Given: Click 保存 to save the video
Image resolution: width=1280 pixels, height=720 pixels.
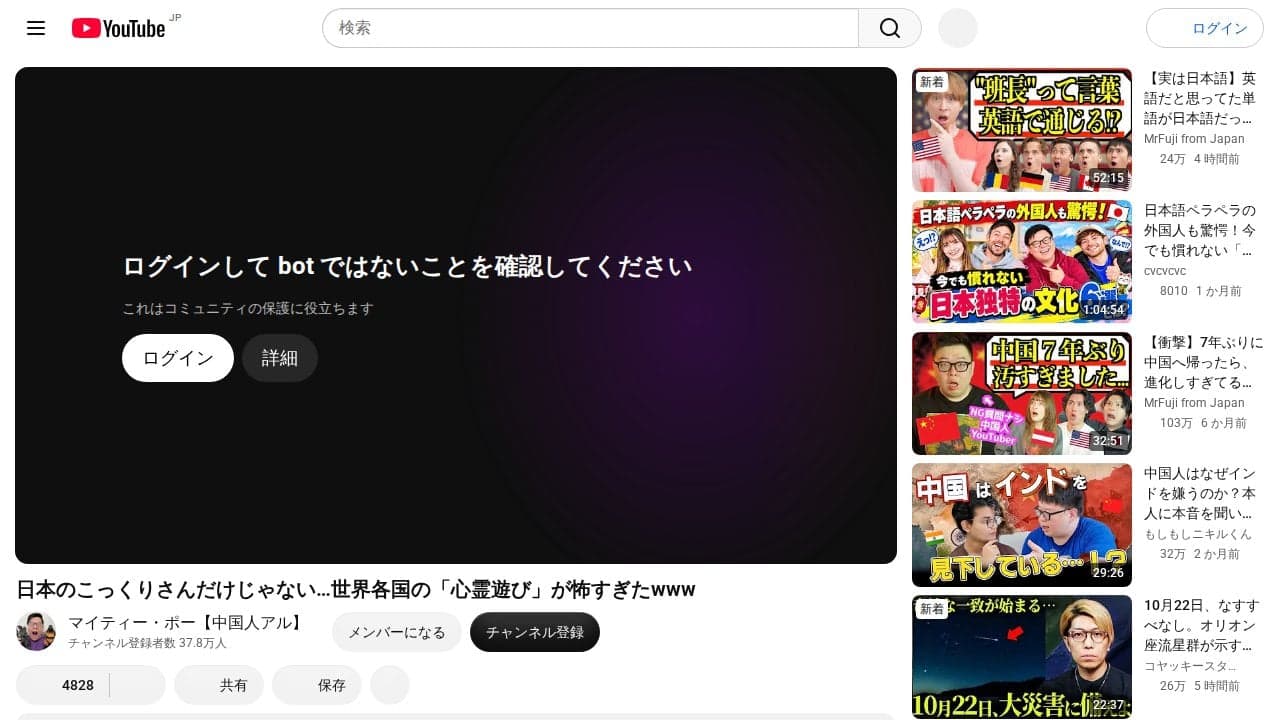Looking at the screenshot, I should pyautogui.click(x=317, y=685).
